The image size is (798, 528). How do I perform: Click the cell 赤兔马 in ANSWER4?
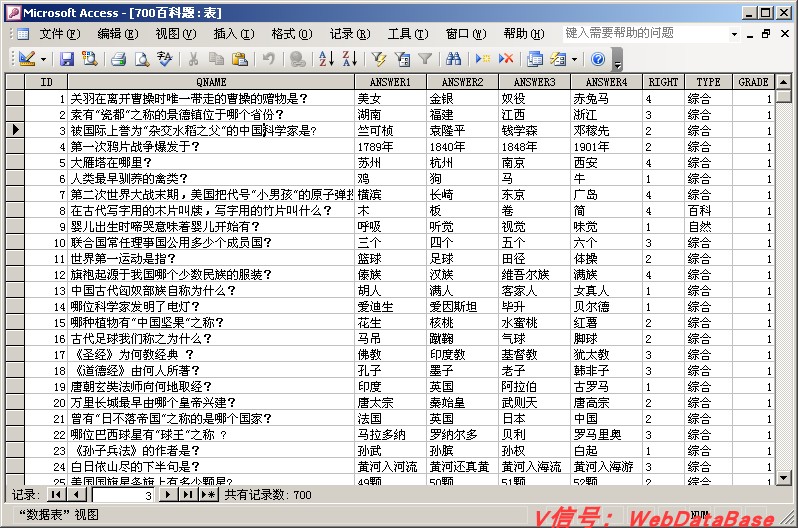tap(607, 98)
